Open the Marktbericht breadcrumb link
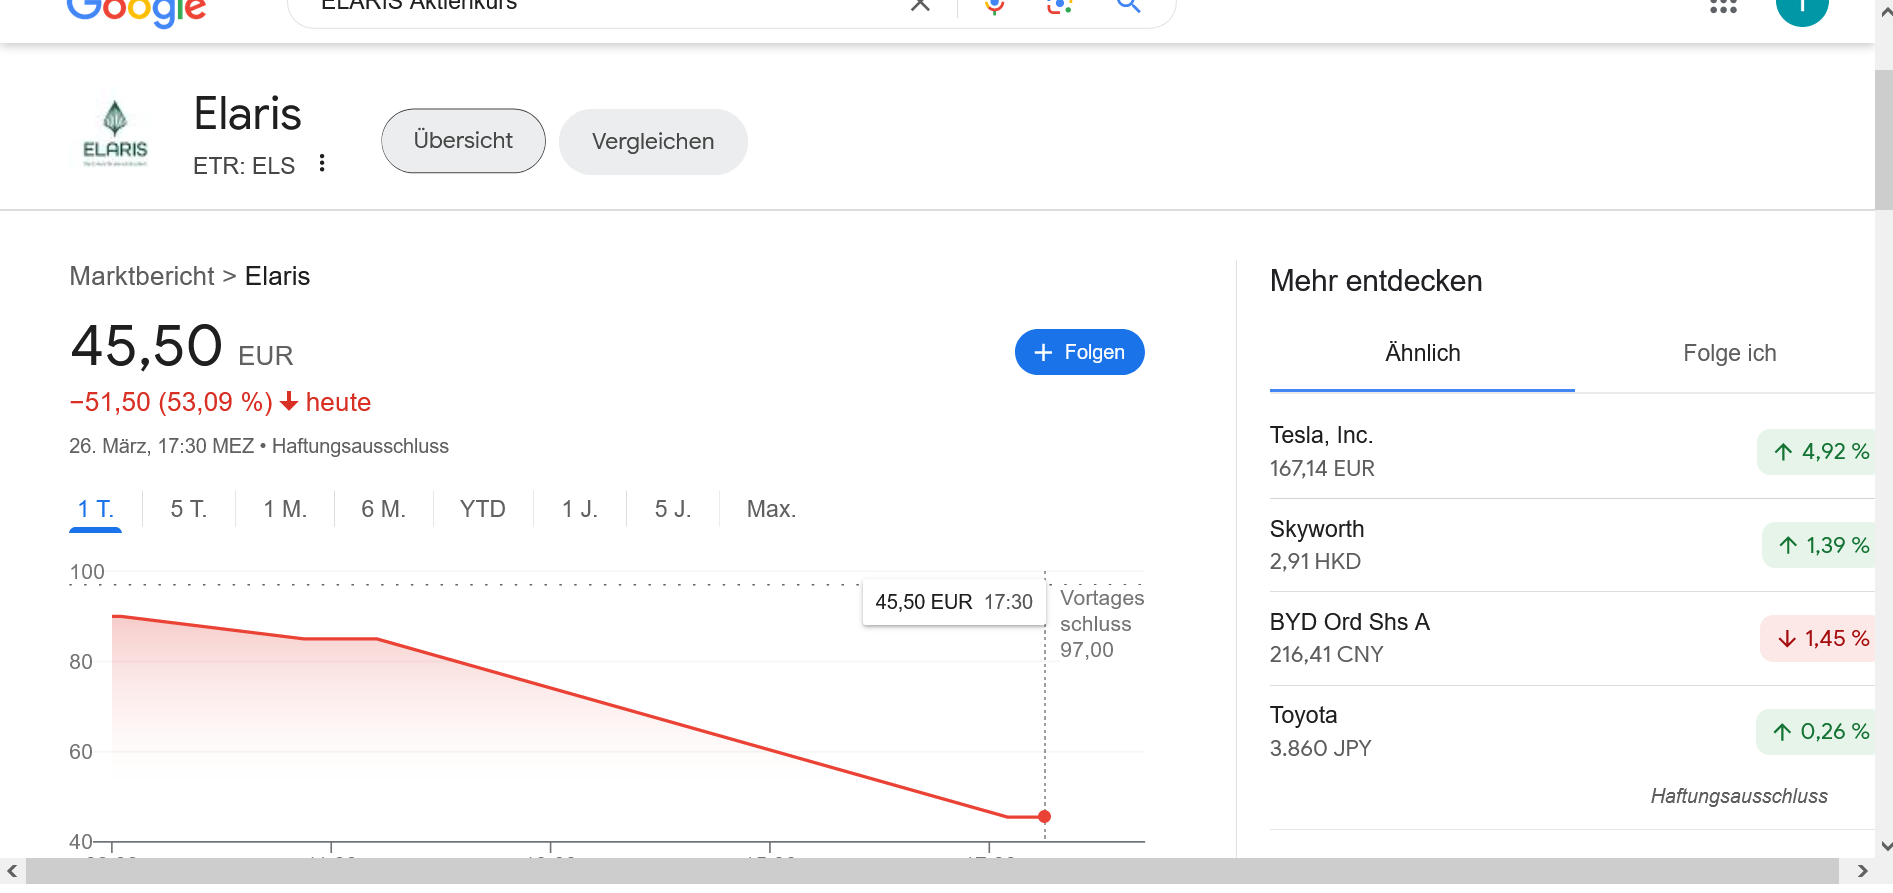This screenshot has height=893, width=1893. pyautogui.click(x=142, y=276)
